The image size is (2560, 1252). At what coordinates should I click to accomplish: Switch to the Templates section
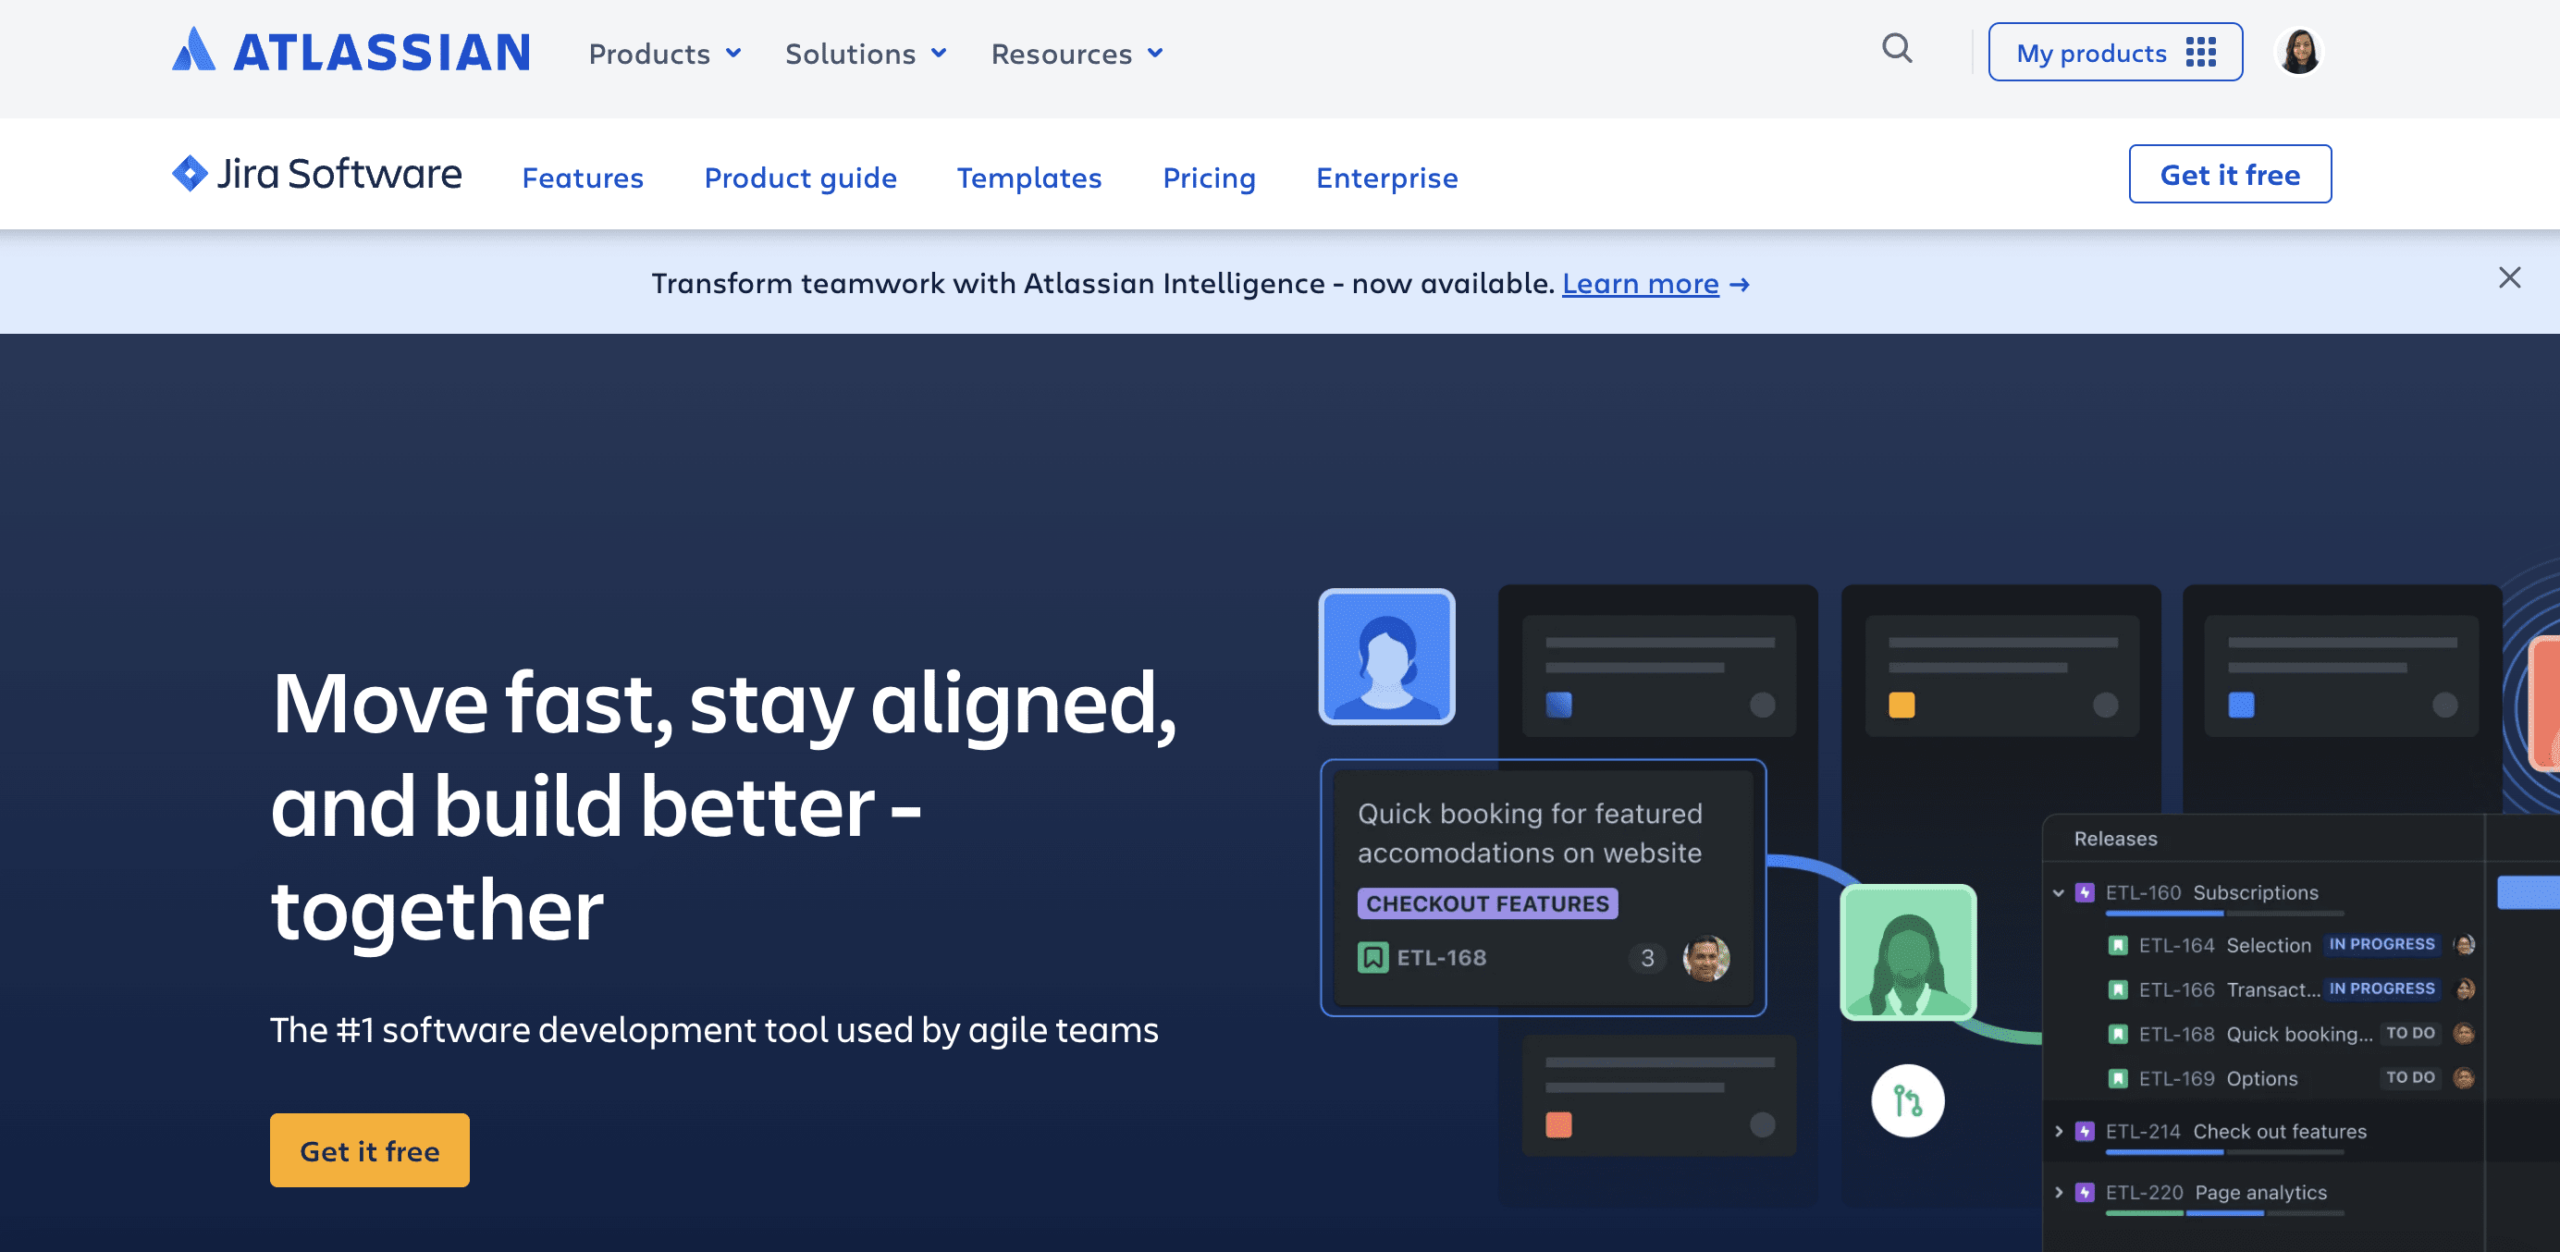pos(1029,178)
